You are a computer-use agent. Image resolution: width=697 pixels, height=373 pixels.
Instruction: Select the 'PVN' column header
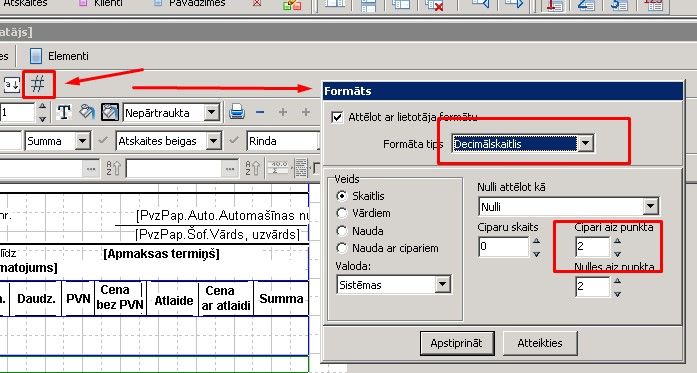(78, 298)
